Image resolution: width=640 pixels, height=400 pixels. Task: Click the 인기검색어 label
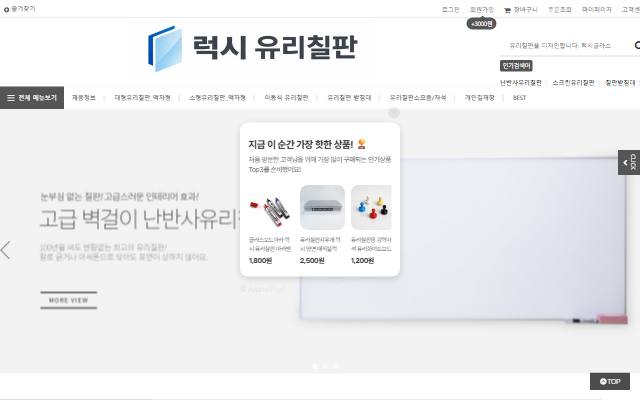coord(516,66)
